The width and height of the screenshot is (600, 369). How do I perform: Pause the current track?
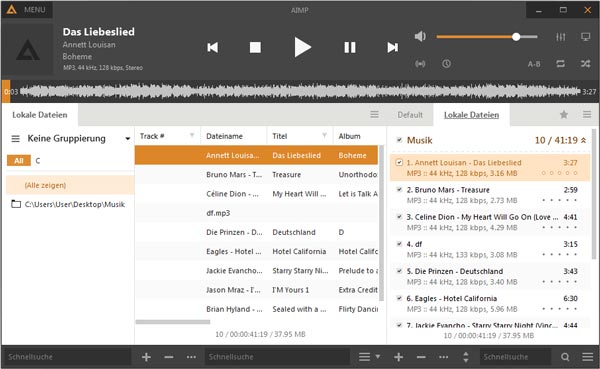coord(350,47)
